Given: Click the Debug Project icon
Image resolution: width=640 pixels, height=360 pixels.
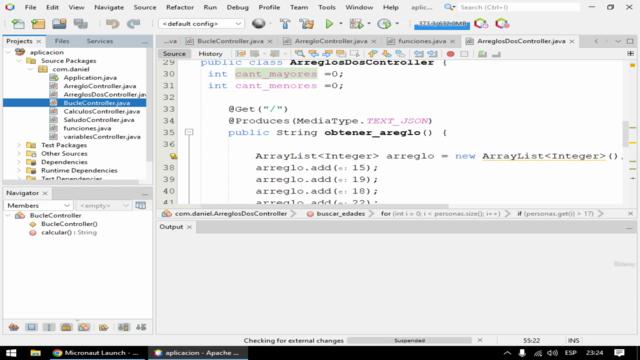Looking at the screenshot, I should pyautogui.click(x=356, y=24).
